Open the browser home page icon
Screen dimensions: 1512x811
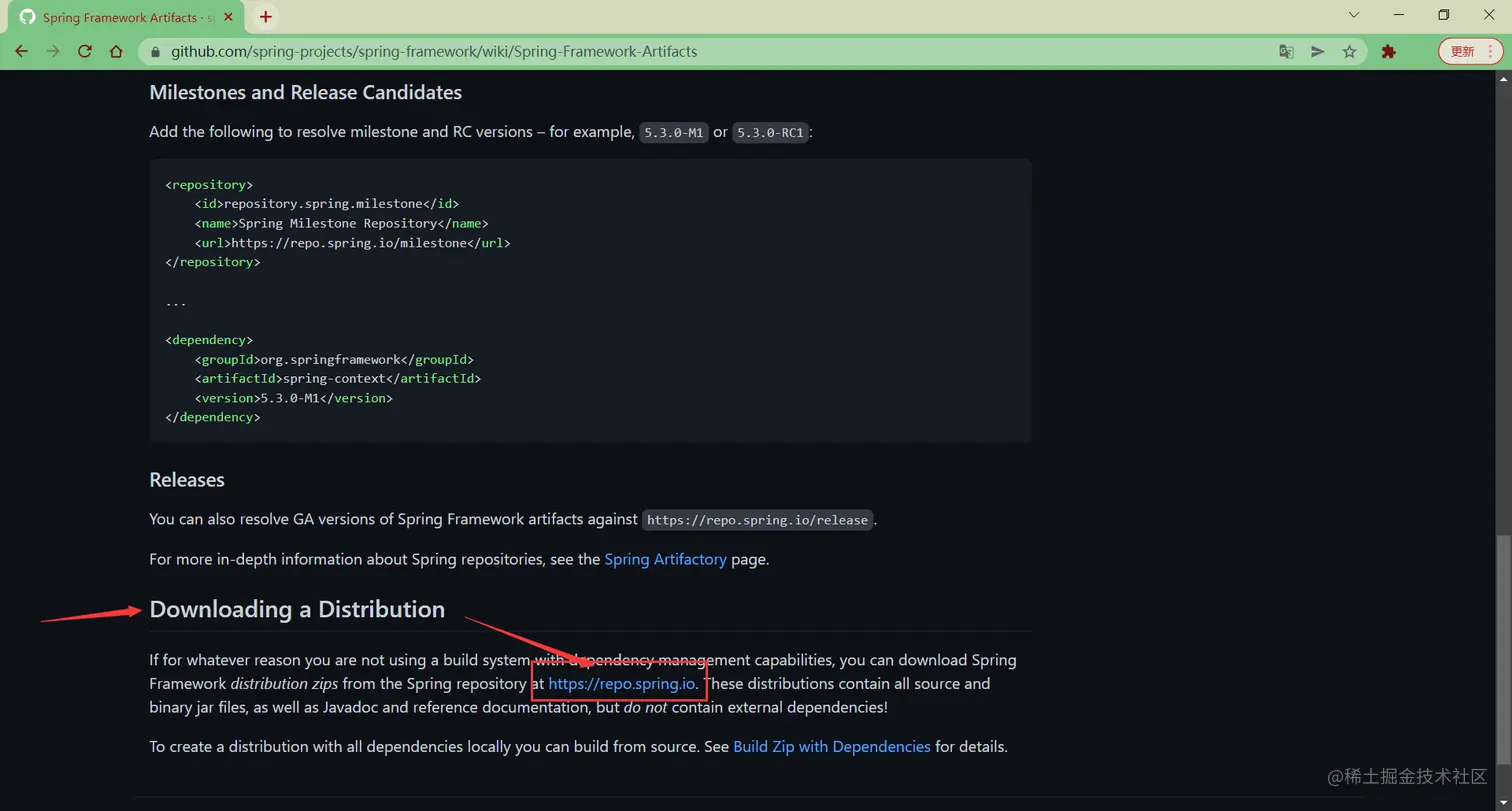[116, 51]
